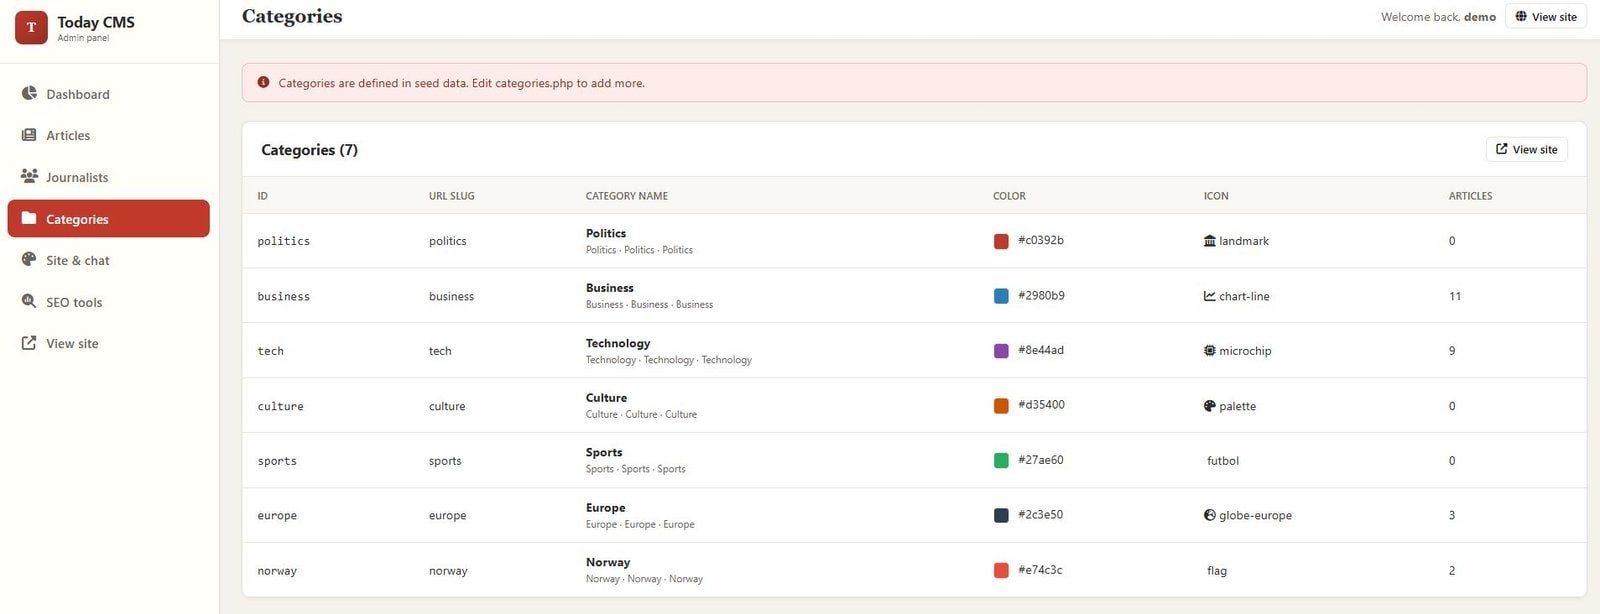Open the Dashboard menu item
This screenshot has height=614, width=1600.
tap(109, 94)
